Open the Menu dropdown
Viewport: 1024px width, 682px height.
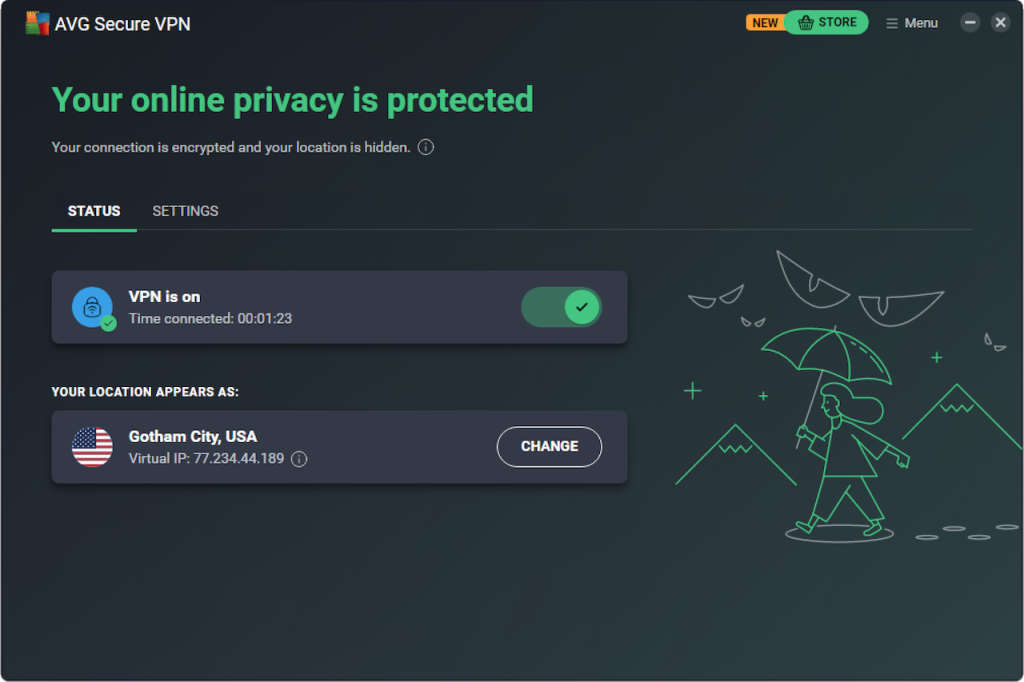tap(910, 22)
